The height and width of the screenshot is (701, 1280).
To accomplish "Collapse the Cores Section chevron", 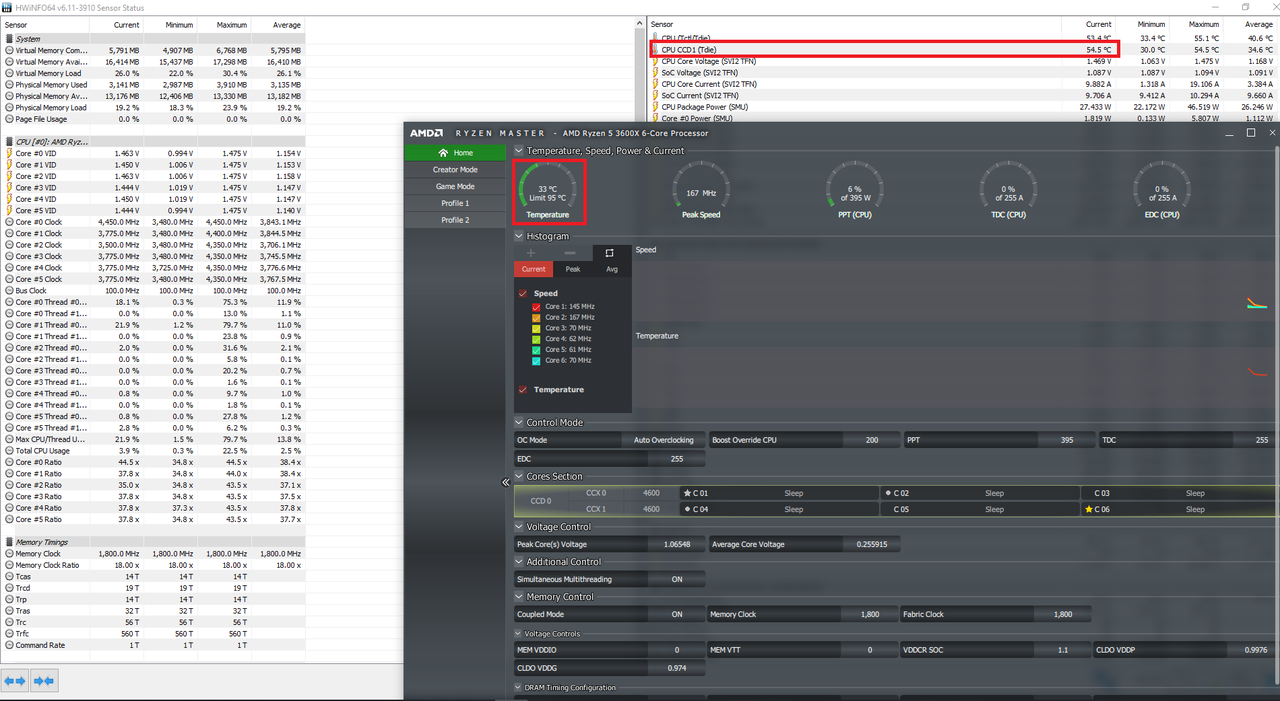I will click(519, 477).
